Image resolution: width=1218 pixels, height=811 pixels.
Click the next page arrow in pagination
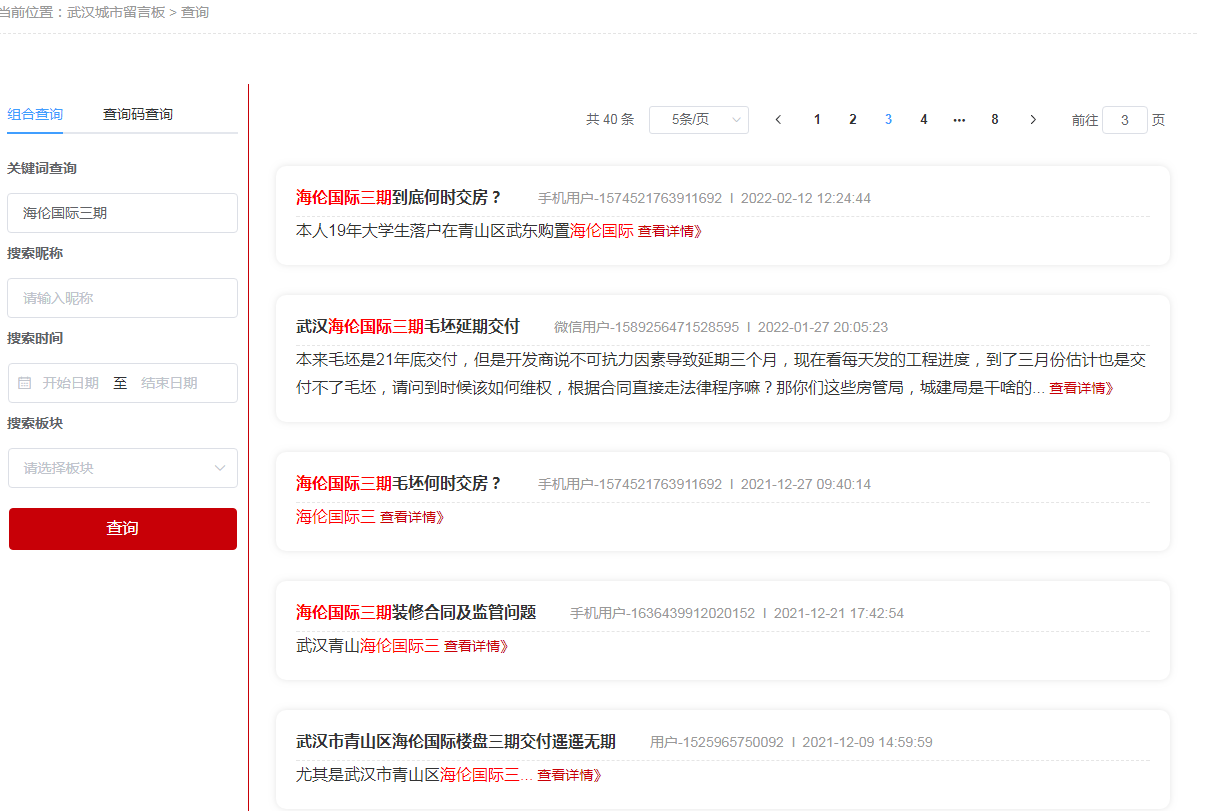click(x=1033, y=120)
